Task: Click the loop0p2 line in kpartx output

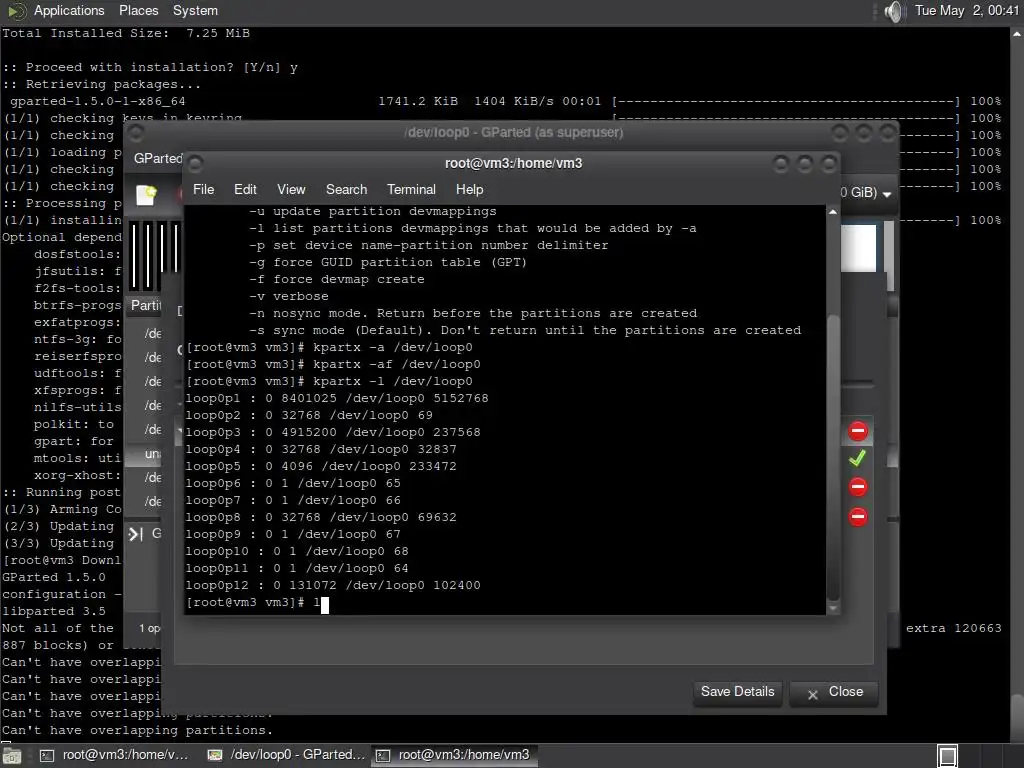Action: point(309,415)
